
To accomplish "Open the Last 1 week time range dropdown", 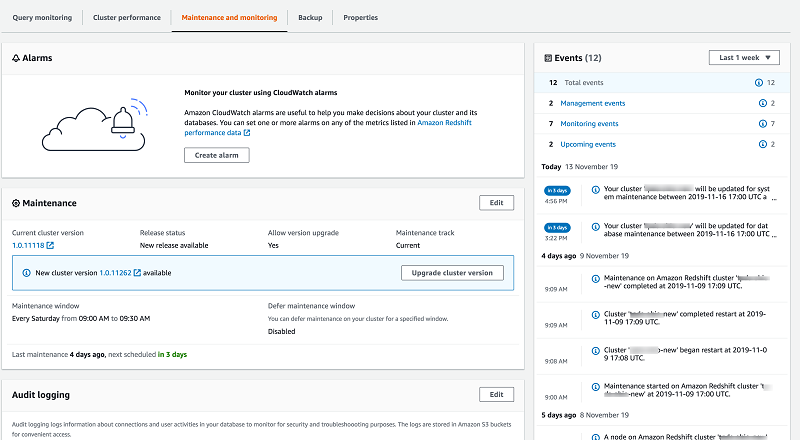I will (x=743, y=58).
